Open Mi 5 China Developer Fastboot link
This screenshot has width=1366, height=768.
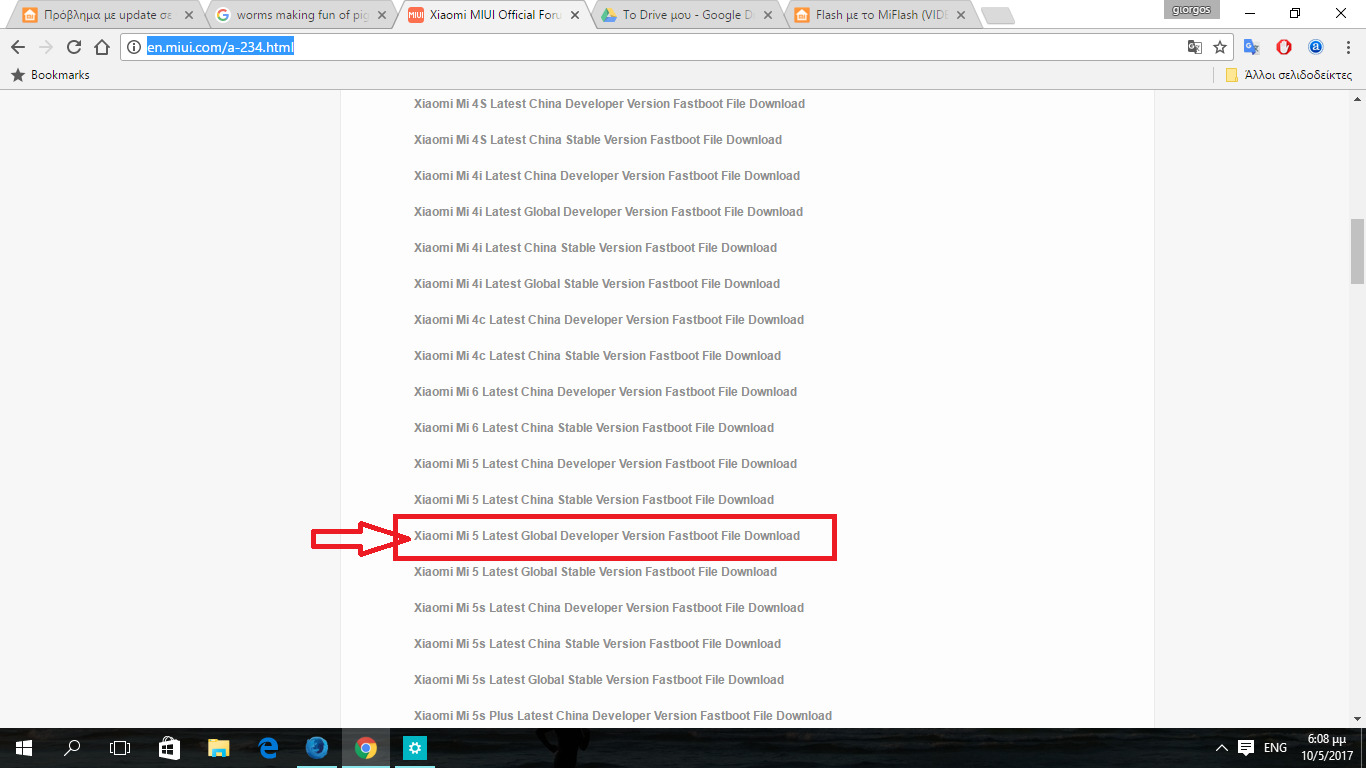click(x=605, y=464)
